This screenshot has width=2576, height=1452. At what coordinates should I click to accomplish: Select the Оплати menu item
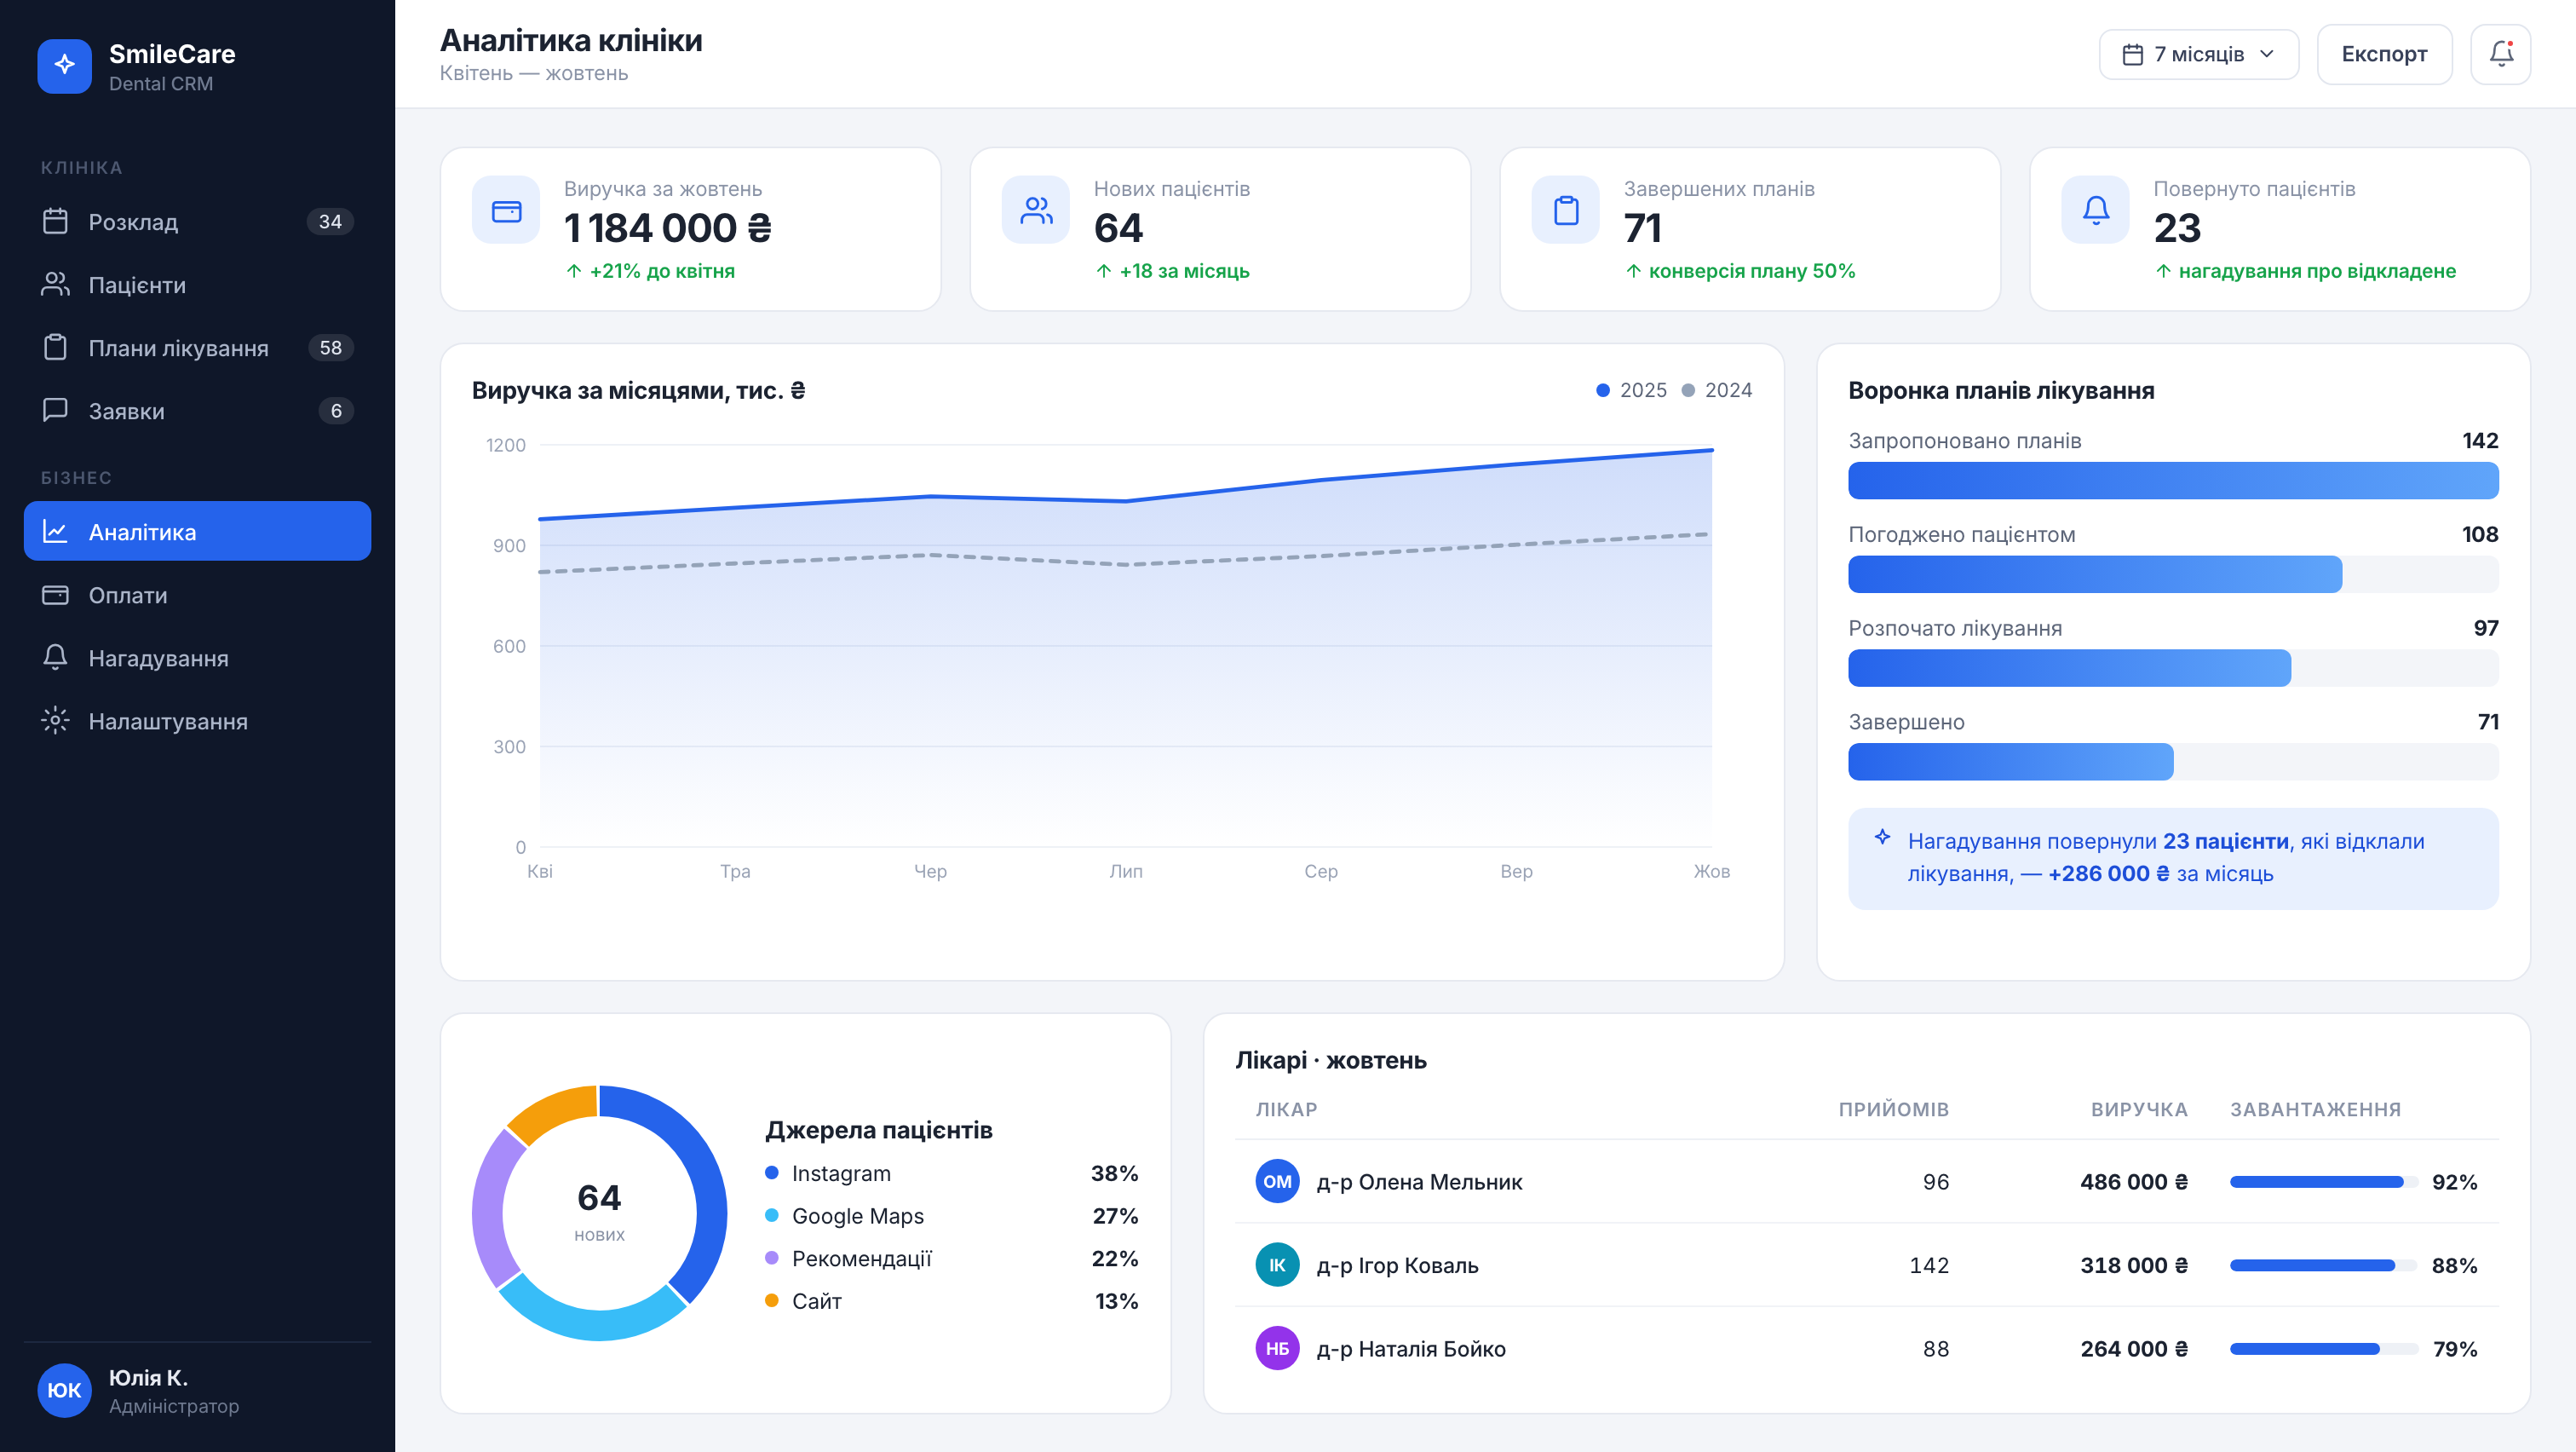click(197, 594)
